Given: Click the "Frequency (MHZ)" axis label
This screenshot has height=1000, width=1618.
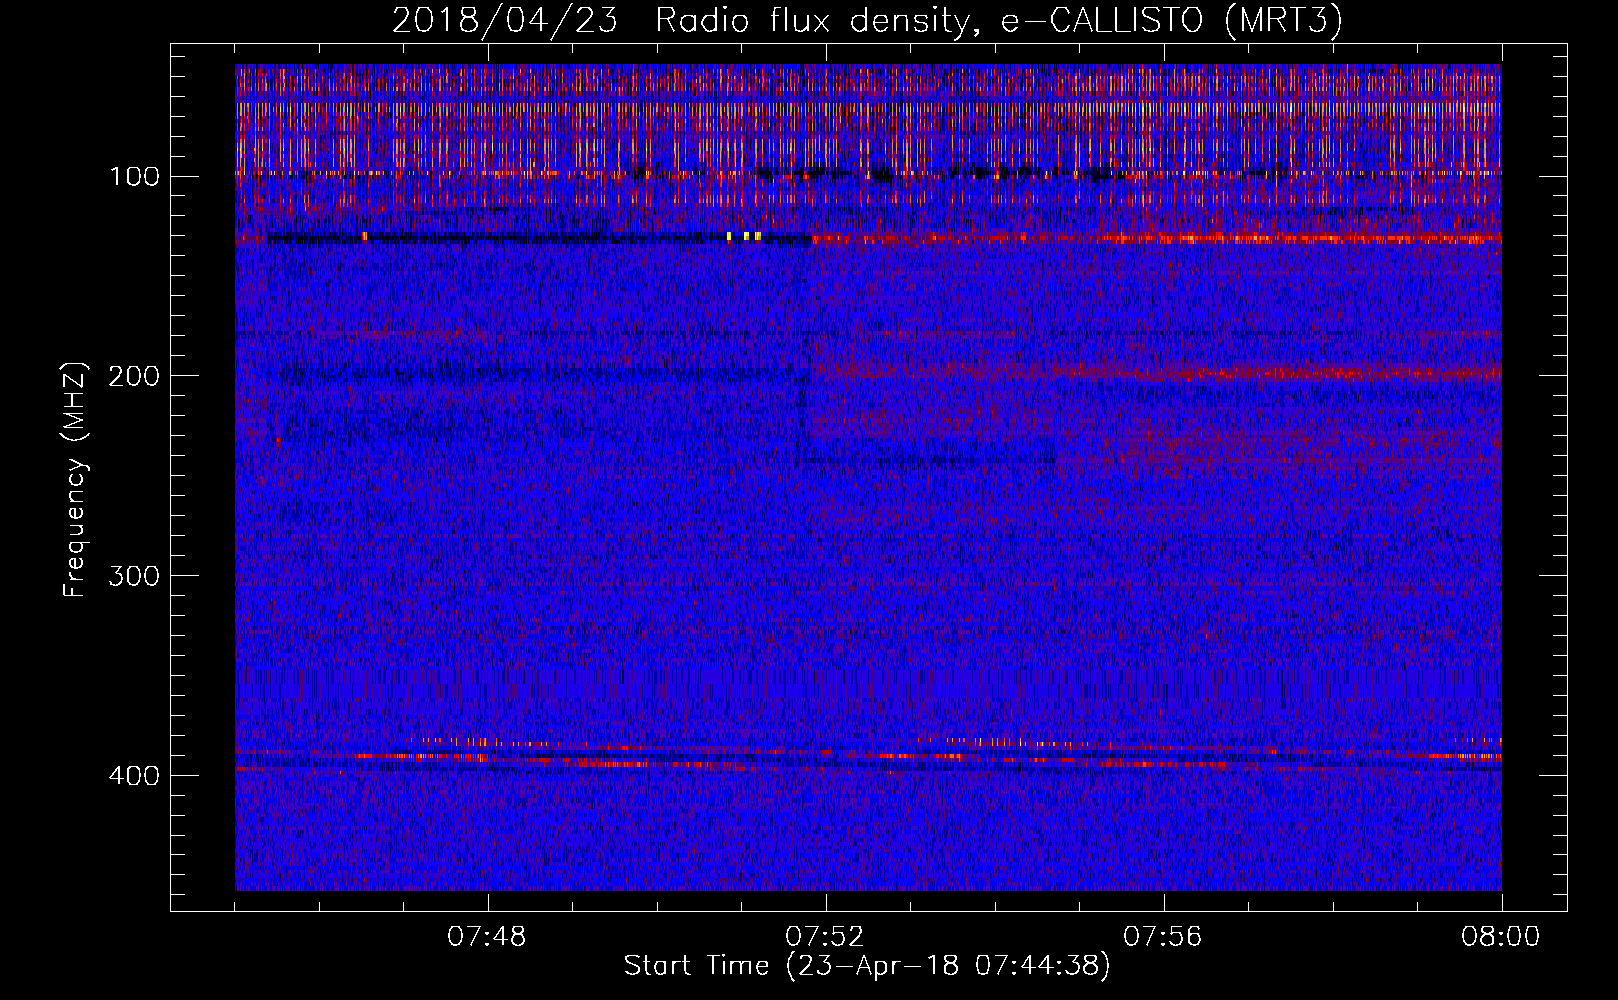Looking at the screenshot, I should [75, 480].
